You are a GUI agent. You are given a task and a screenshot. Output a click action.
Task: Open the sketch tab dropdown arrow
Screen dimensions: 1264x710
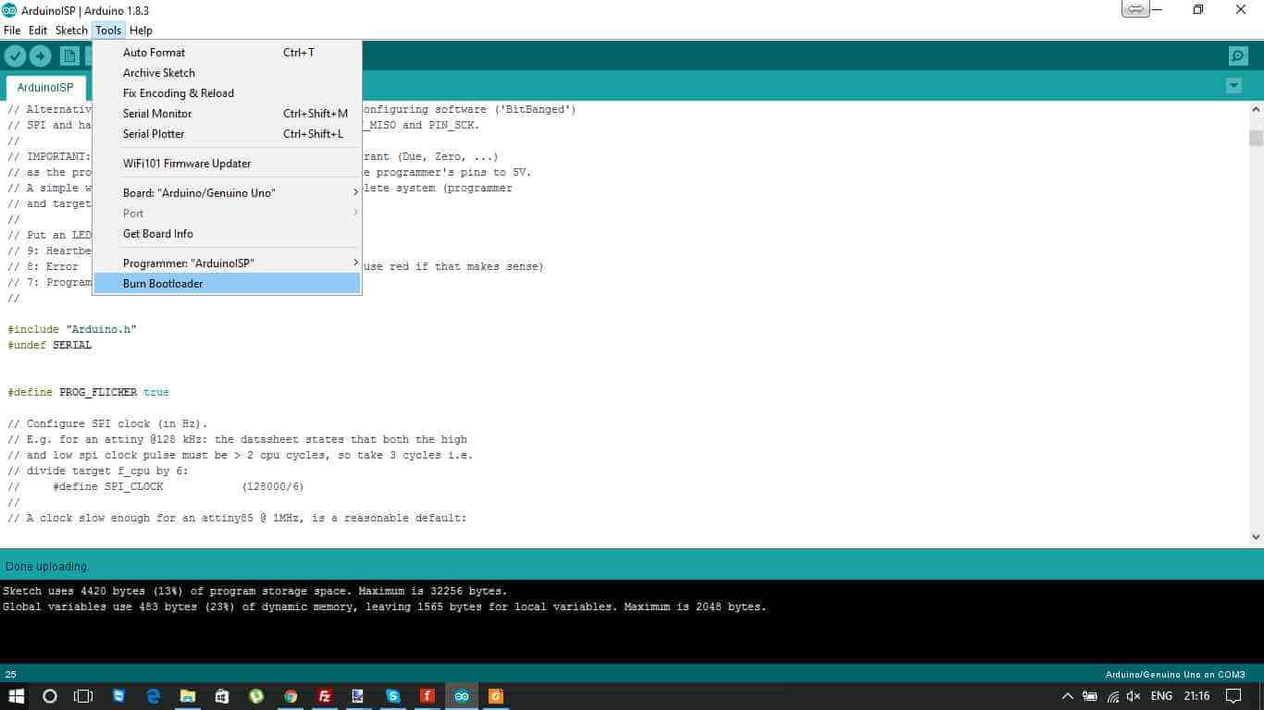tap(1233, 86)
